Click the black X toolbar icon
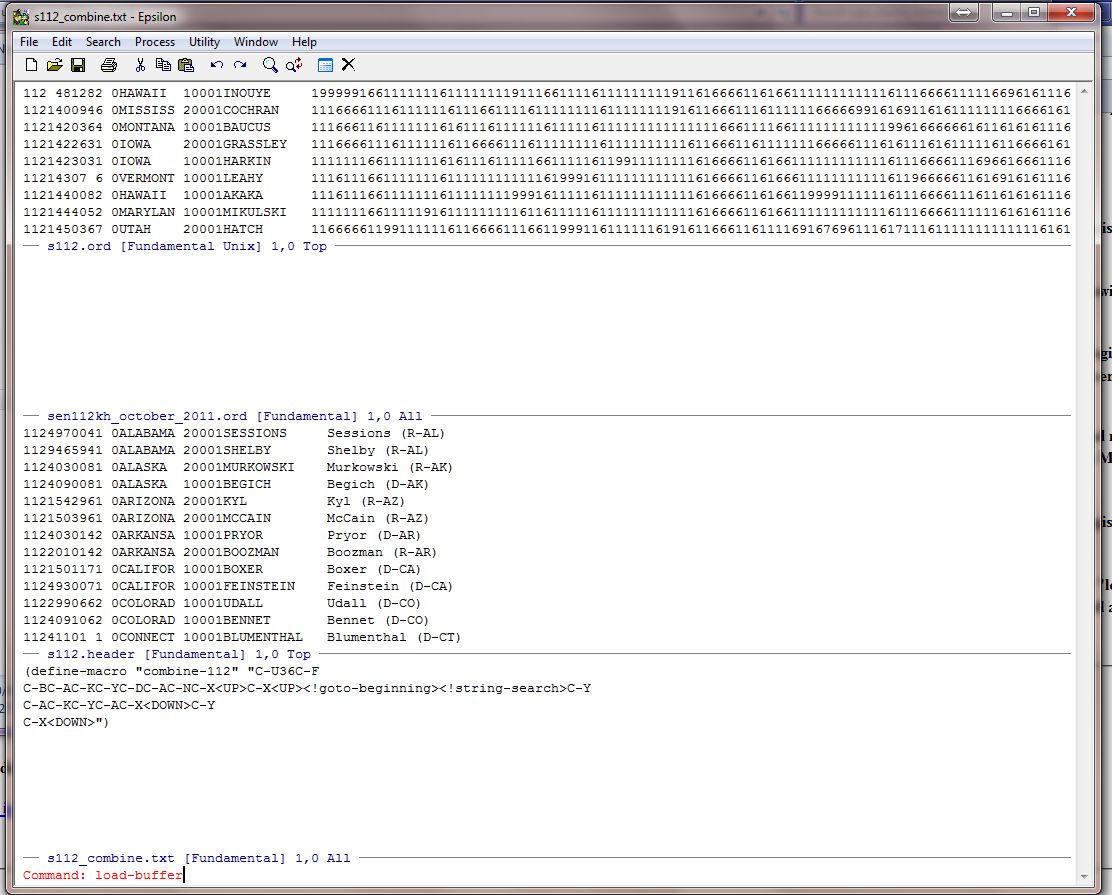 pyautogui.click(x=348, y=65)
